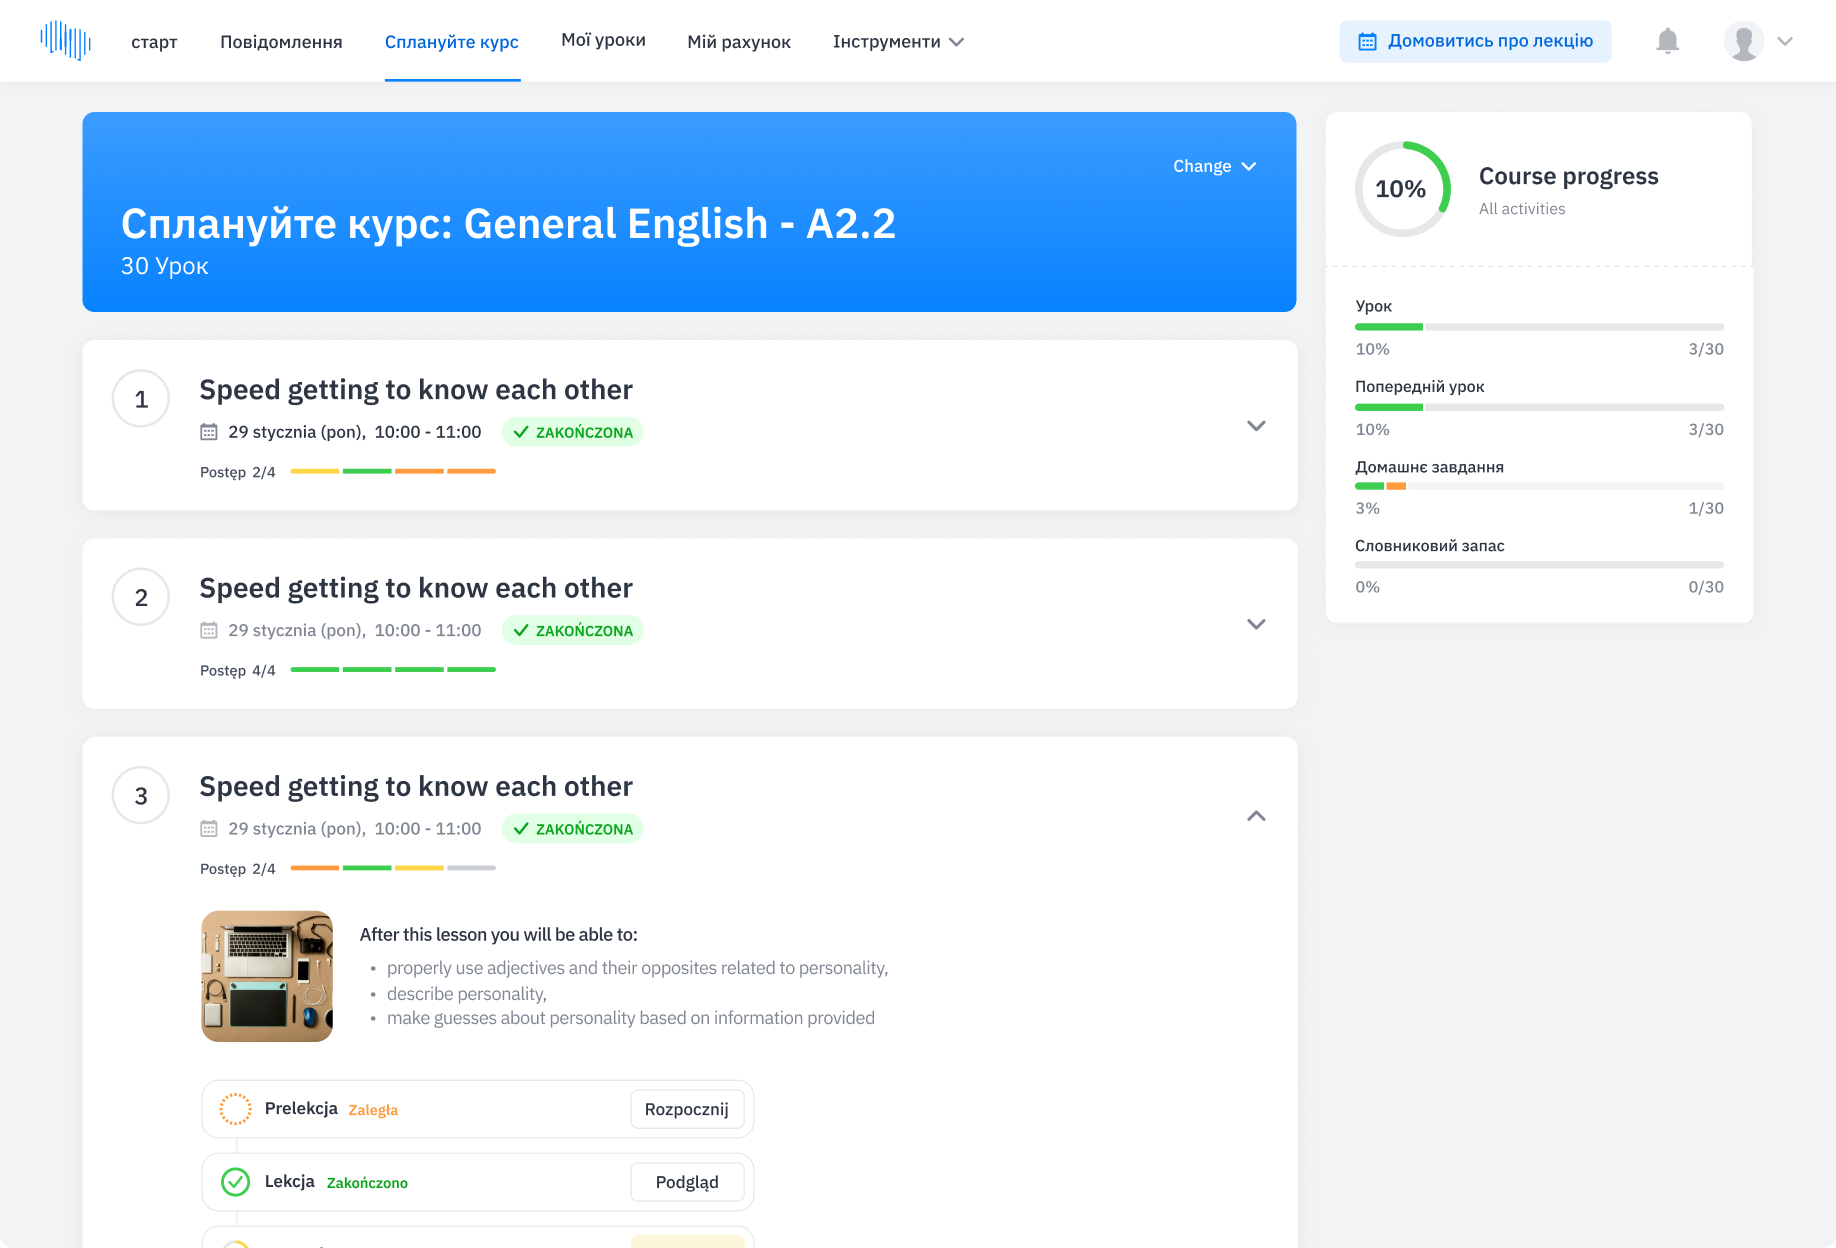This screenshot has width=1836, height=1248.
Task: Click the sound wave logo icon
Action: (x=65, y=41)
